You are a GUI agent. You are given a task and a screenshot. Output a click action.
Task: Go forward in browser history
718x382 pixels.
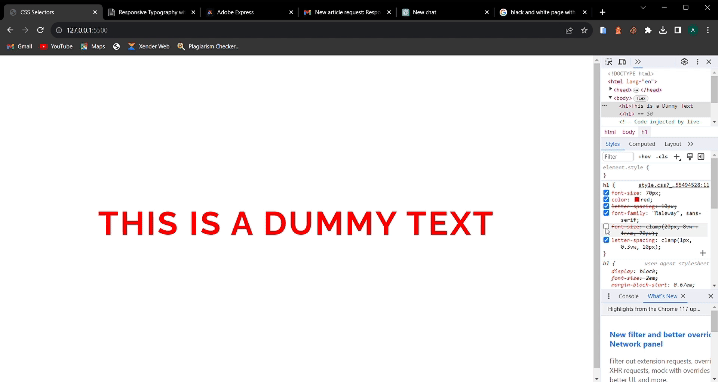coord(25,30)
